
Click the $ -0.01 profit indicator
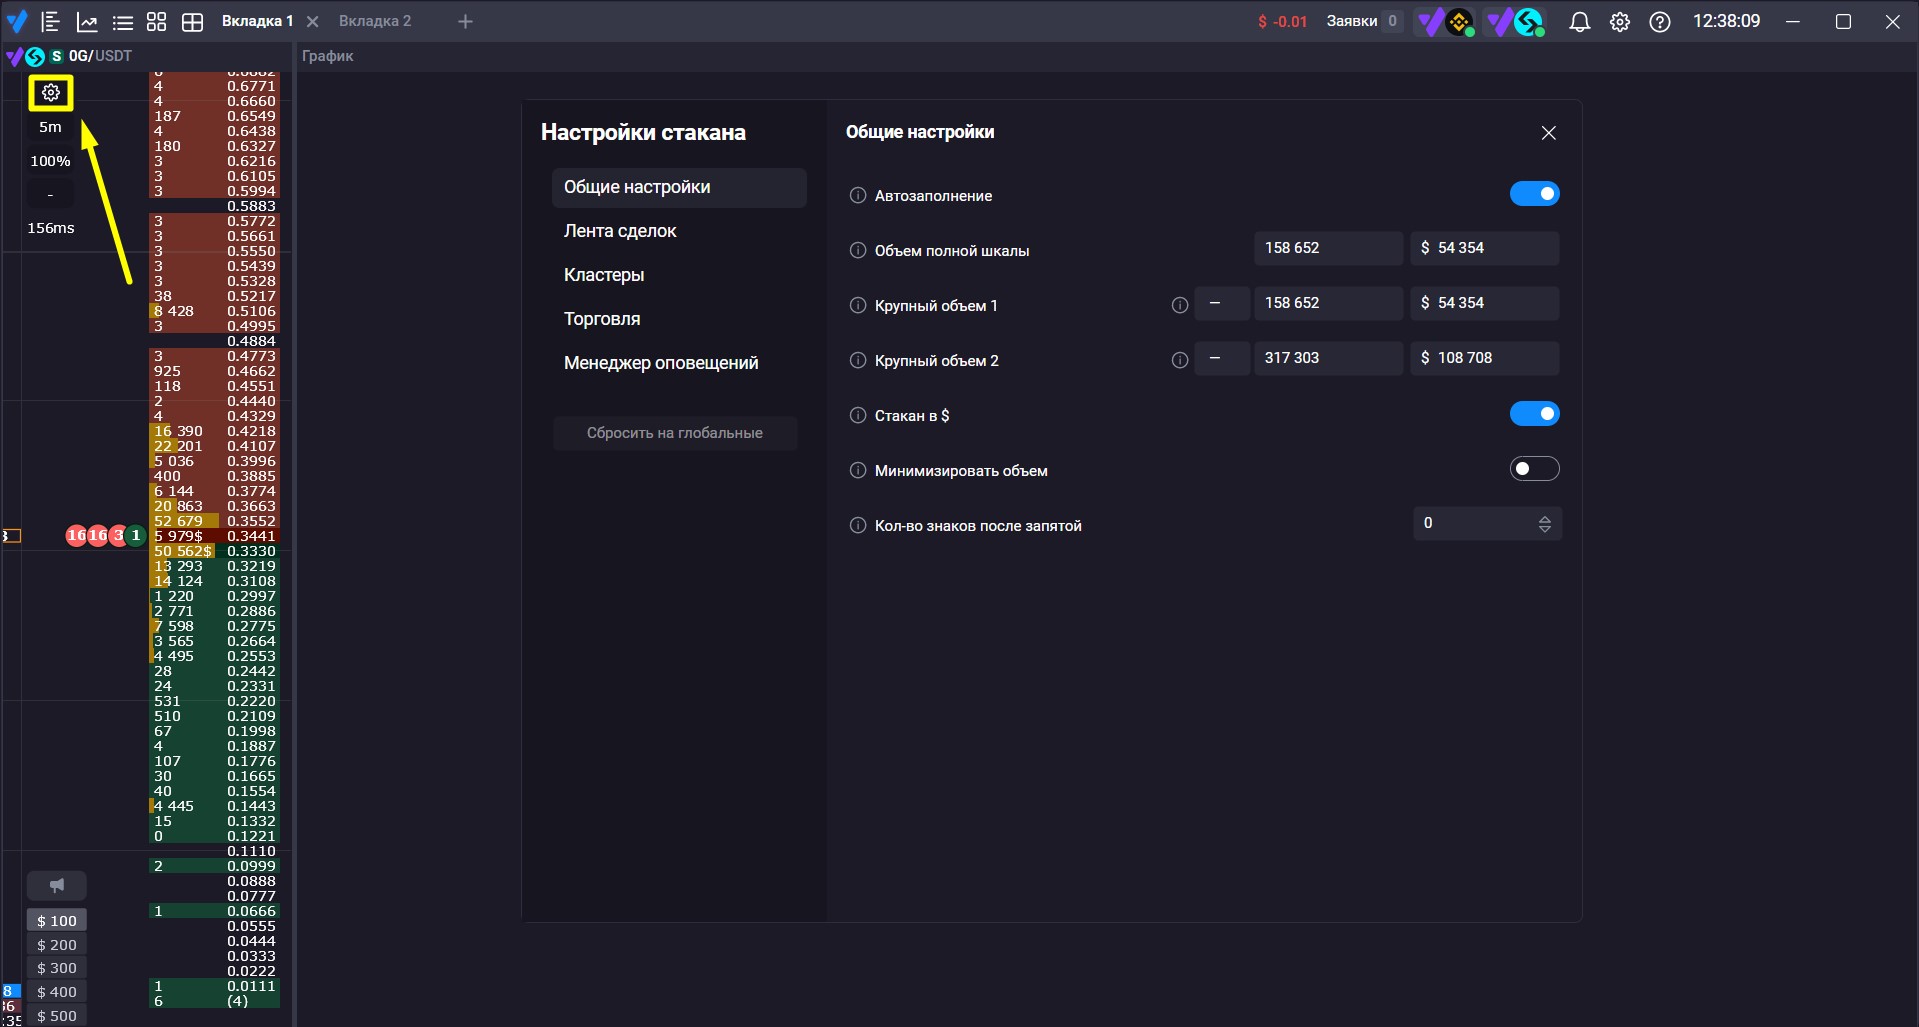pos(1282,21)
